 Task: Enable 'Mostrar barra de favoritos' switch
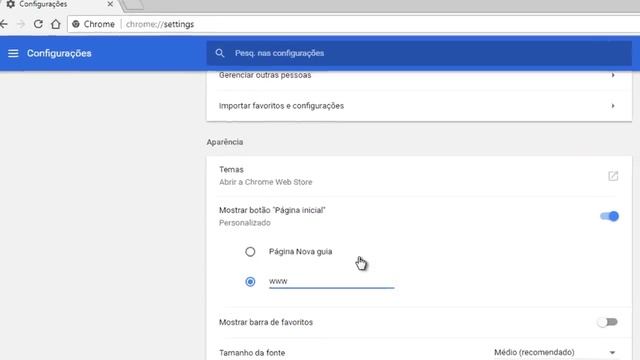pos(607,322)
